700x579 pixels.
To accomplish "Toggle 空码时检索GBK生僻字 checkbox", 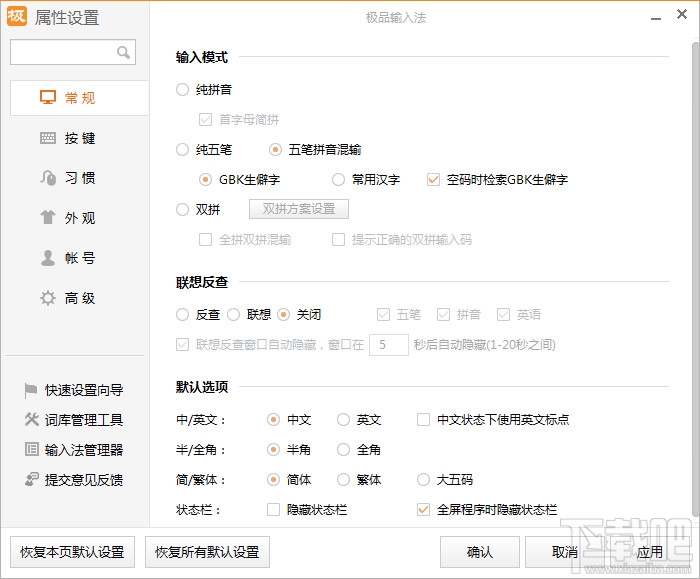I will pyautogui.click(x=433, y=179).
